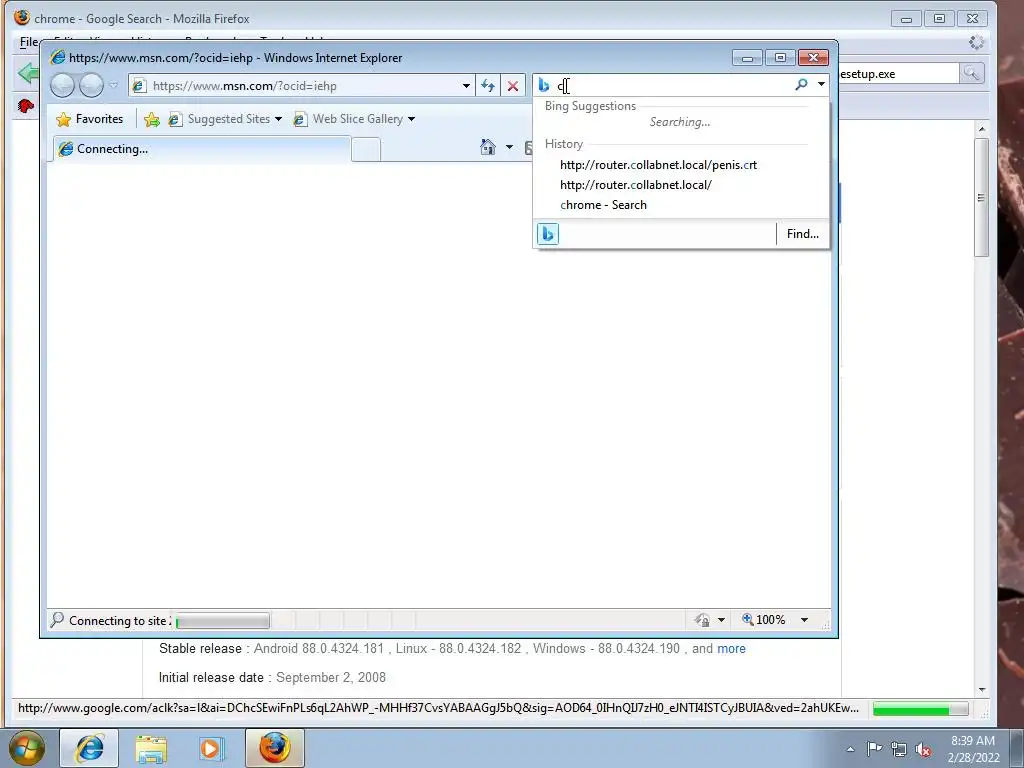Screen dimensions: 1024x768
Task: Open the Web Slice Gallery dropdown
Action: [354, 119]
